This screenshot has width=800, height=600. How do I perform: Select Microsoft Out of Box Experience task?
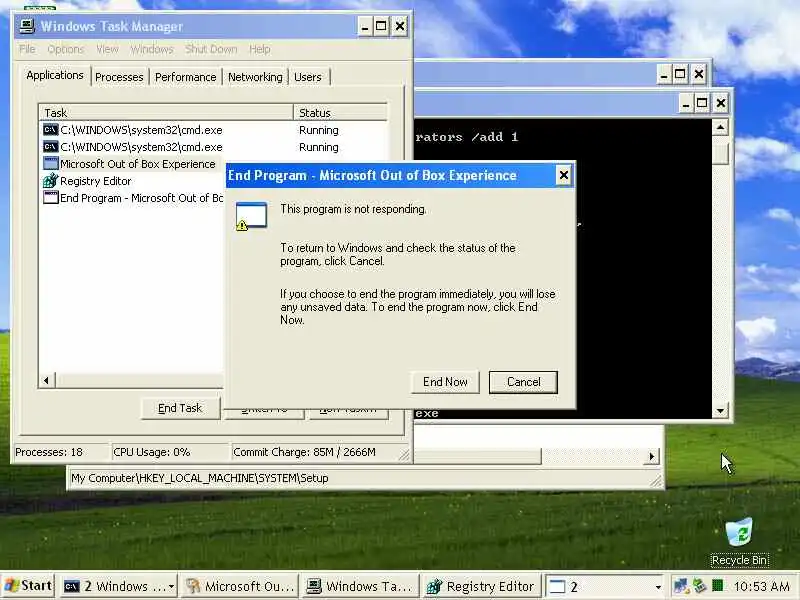click(x=132, y=164)
